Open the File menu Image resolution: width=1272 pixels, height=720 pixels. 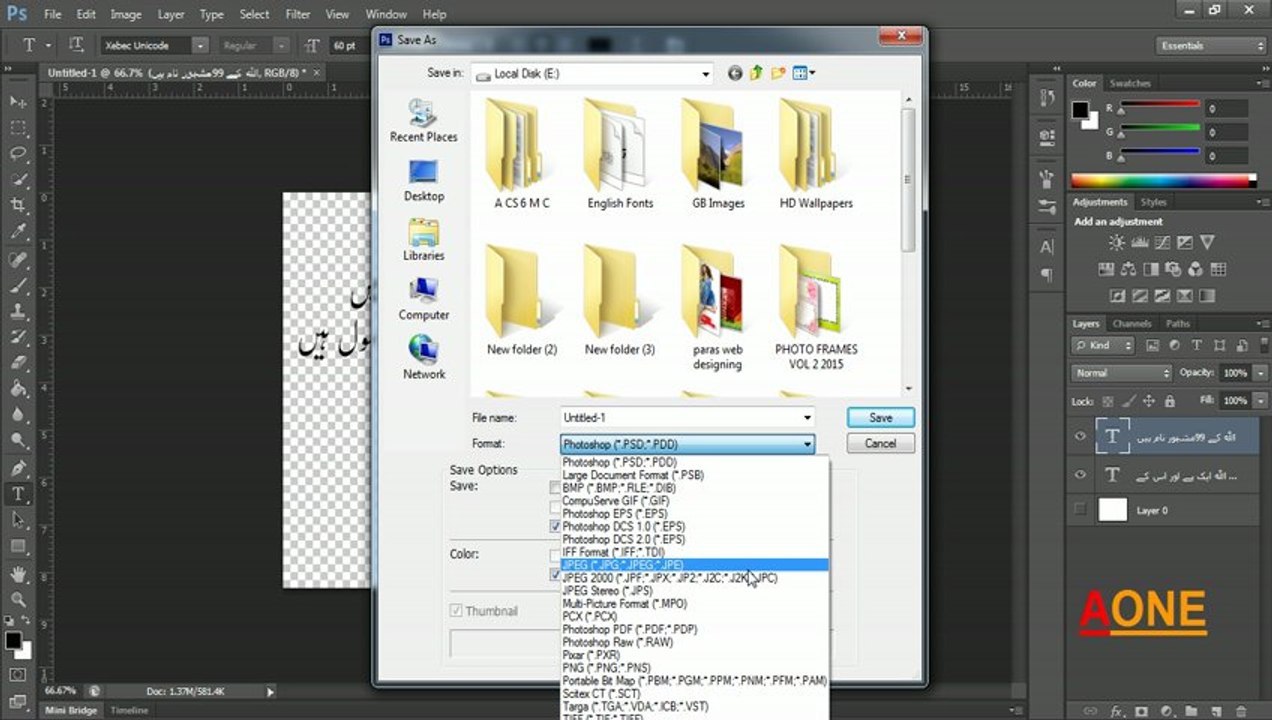click(x=52, y=15)
